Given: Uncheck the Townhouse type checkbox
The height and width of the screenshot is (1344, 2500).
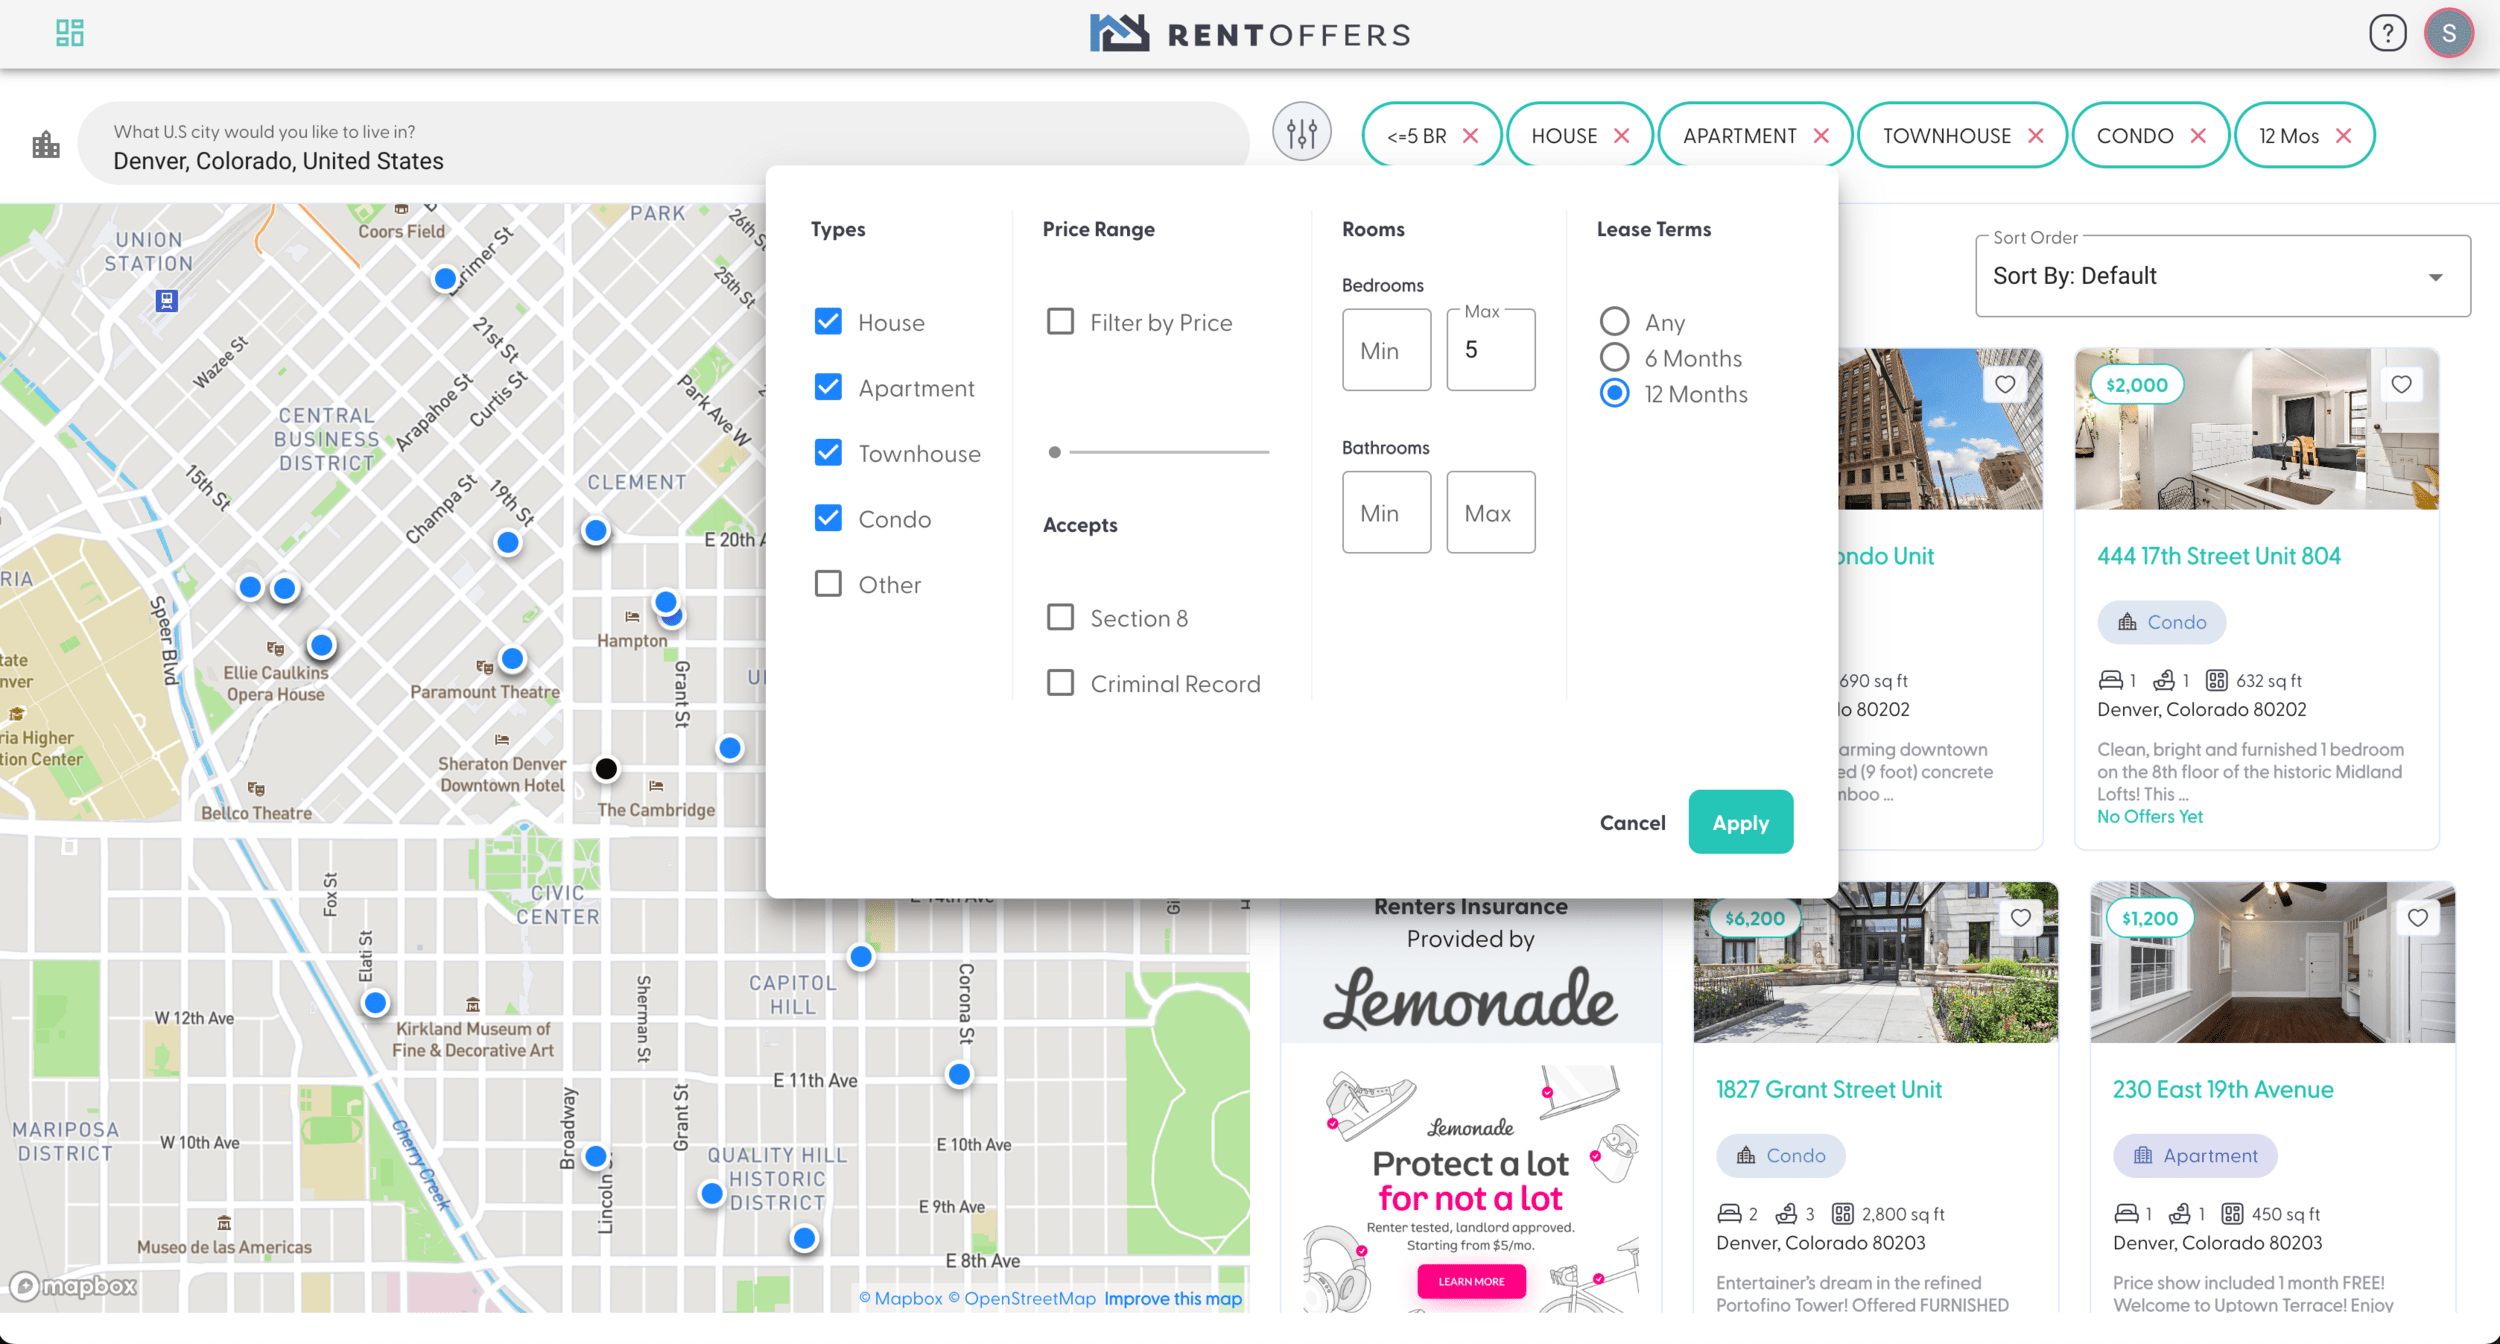Looking at the screenshot, I should (828, 453).
